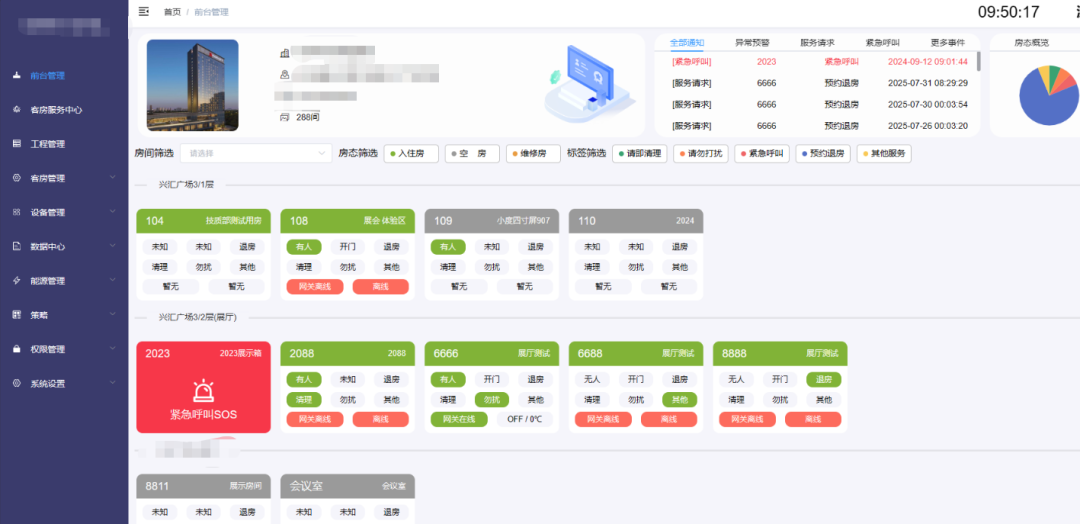The height and width of the screenshot is (524, 1080).
Task: Open room 108 展会体验区 card header
Action: [x=348, y=221]
